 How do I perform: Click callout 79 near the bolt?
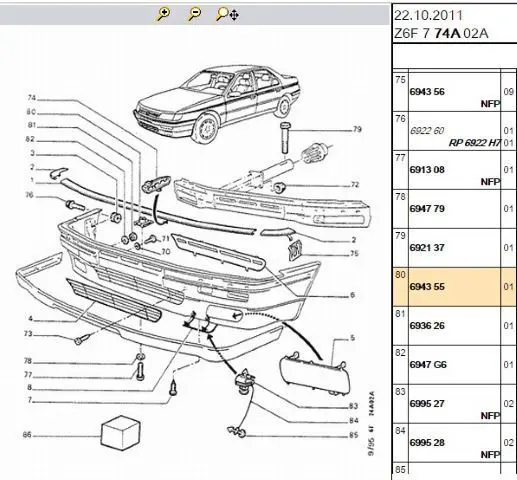point(357,129)
